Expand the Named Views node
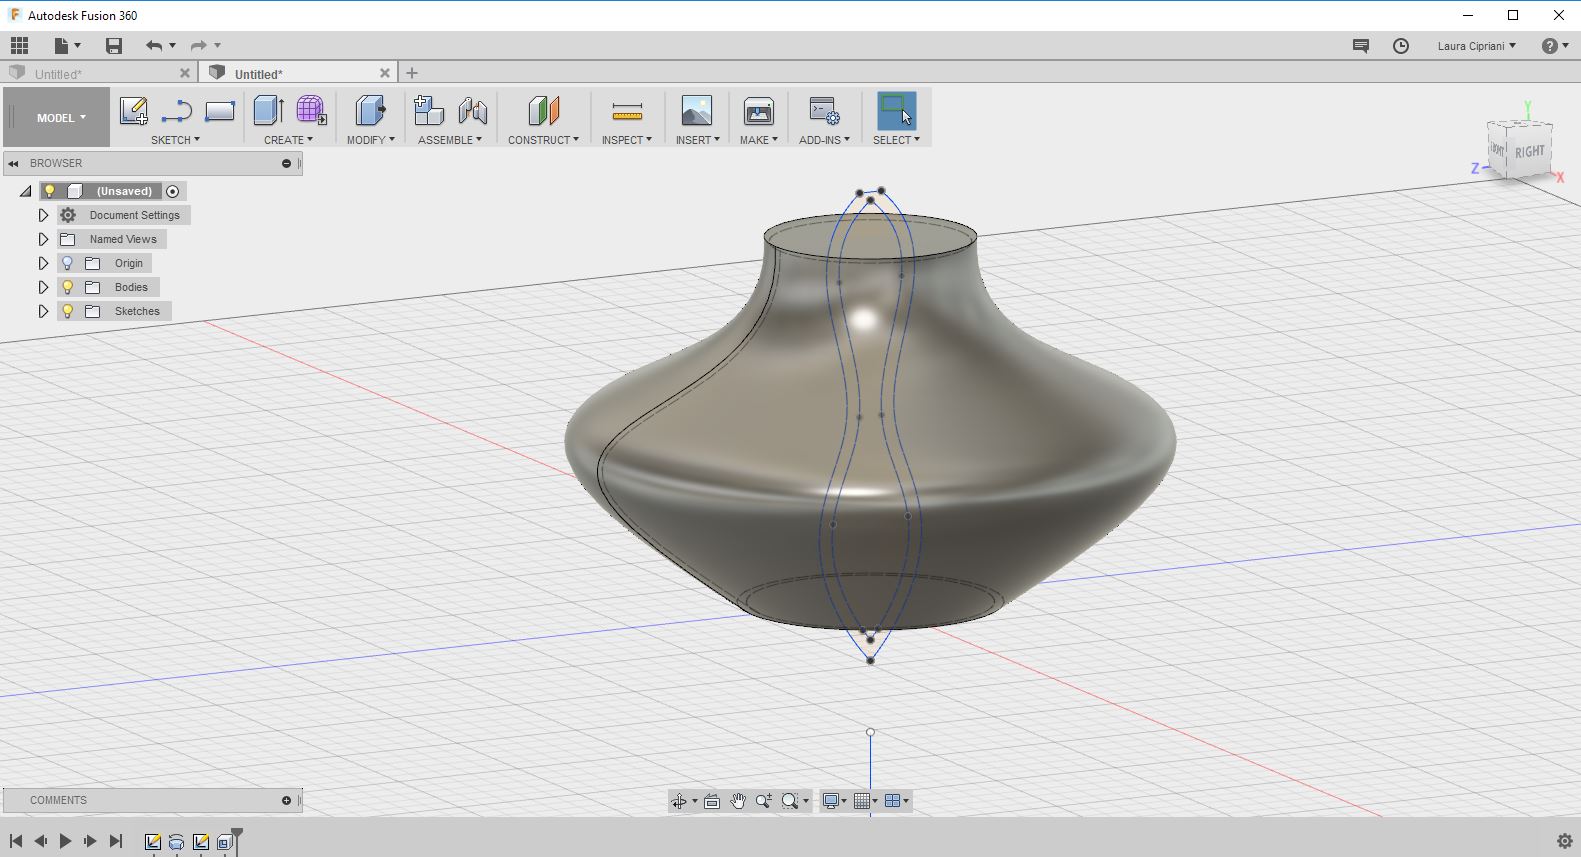1581x857 pixels. (x=43, y=239)
